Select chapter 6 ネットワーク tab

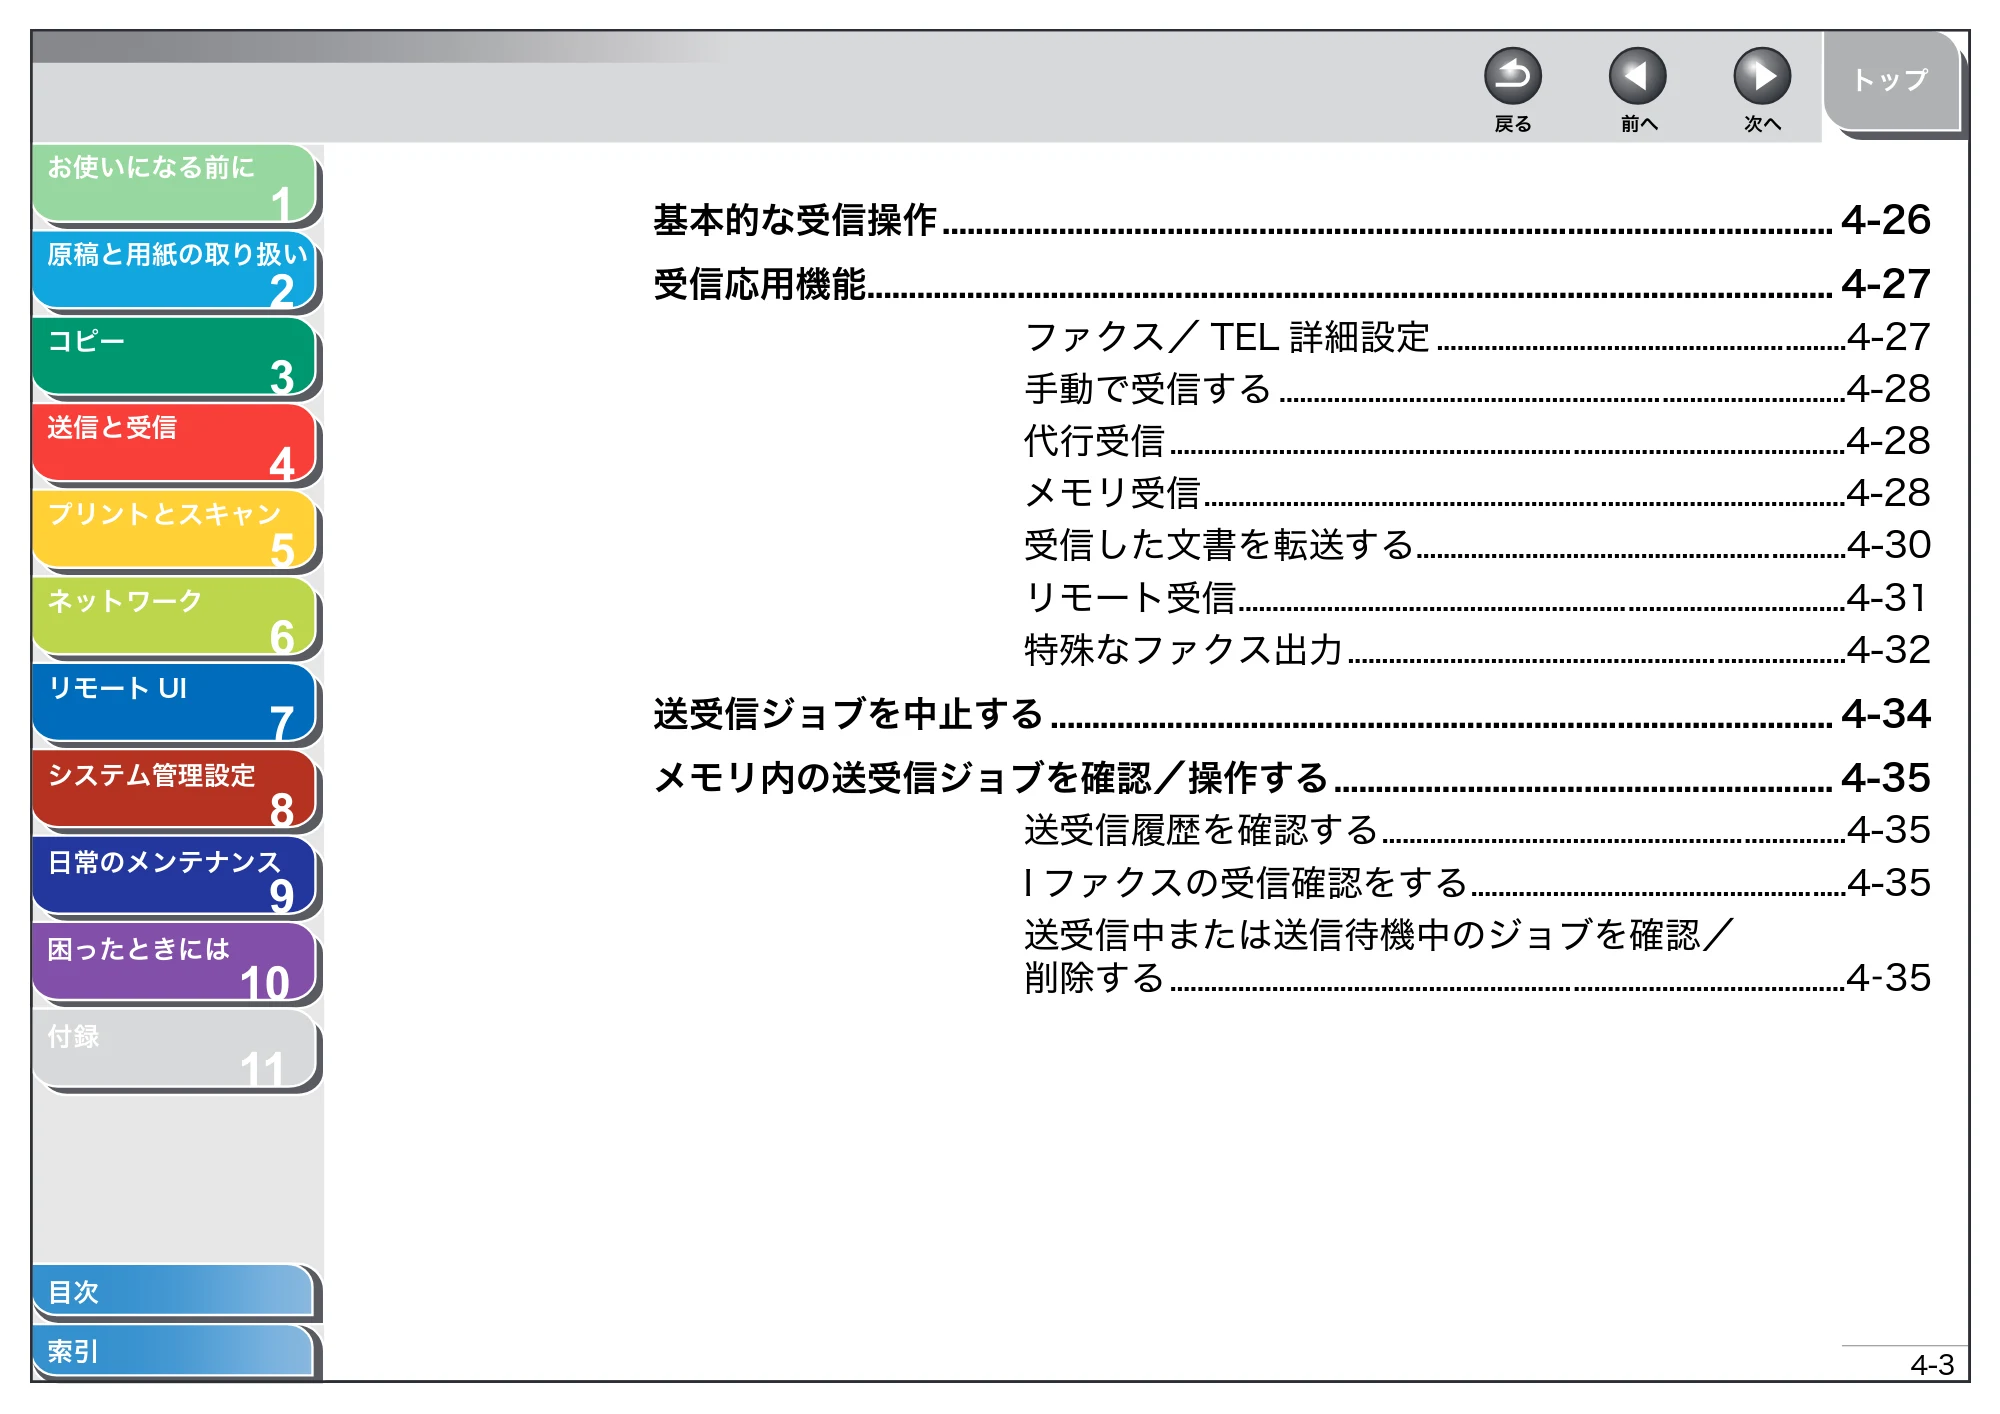(175, 617)
